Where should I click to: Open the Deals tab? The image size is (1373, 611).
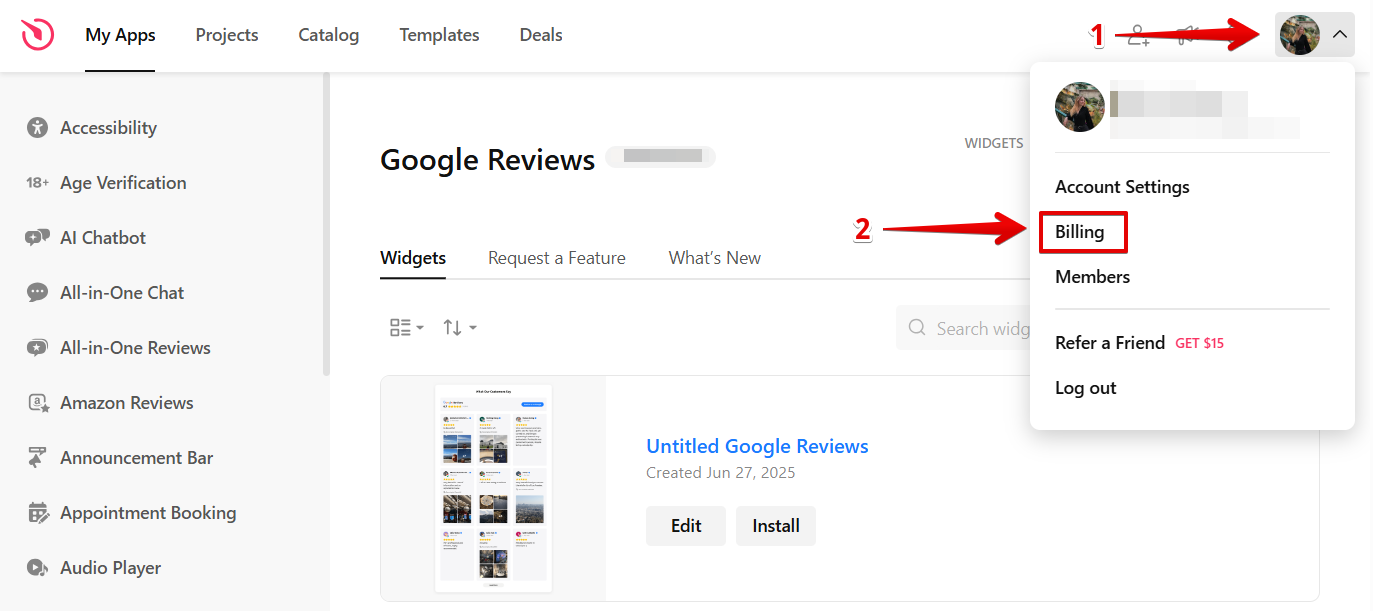click(541, 35)
